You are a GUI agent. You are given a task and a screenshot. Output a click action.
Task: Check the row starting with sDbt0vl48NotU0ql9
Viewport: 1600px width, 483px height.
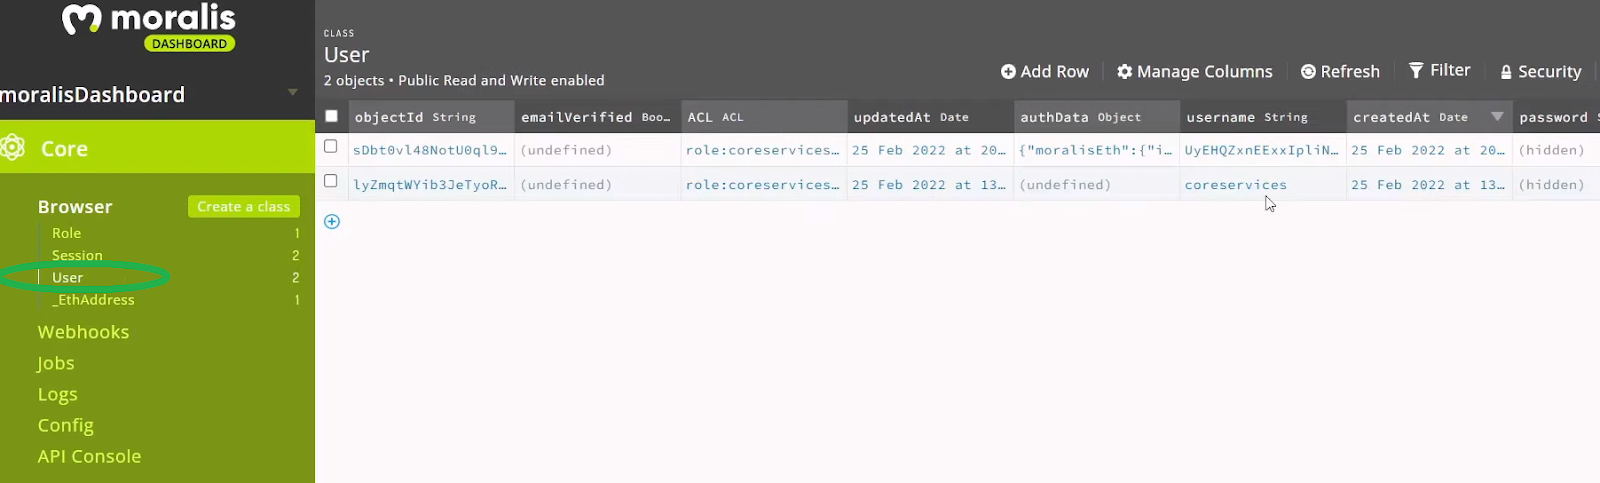pos(331,146)
